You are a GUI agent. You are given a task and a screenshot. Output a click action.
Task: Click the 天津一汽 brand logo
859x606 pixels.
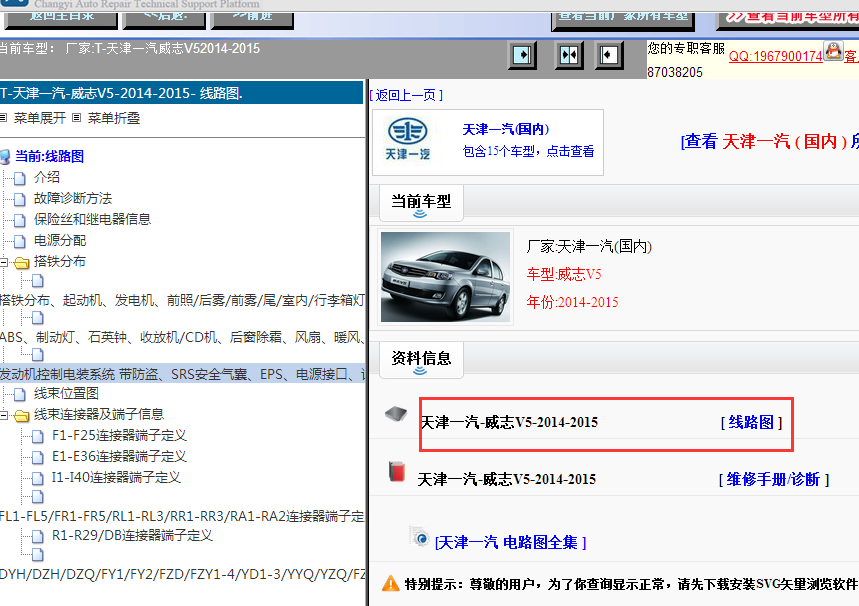[408, 140]
